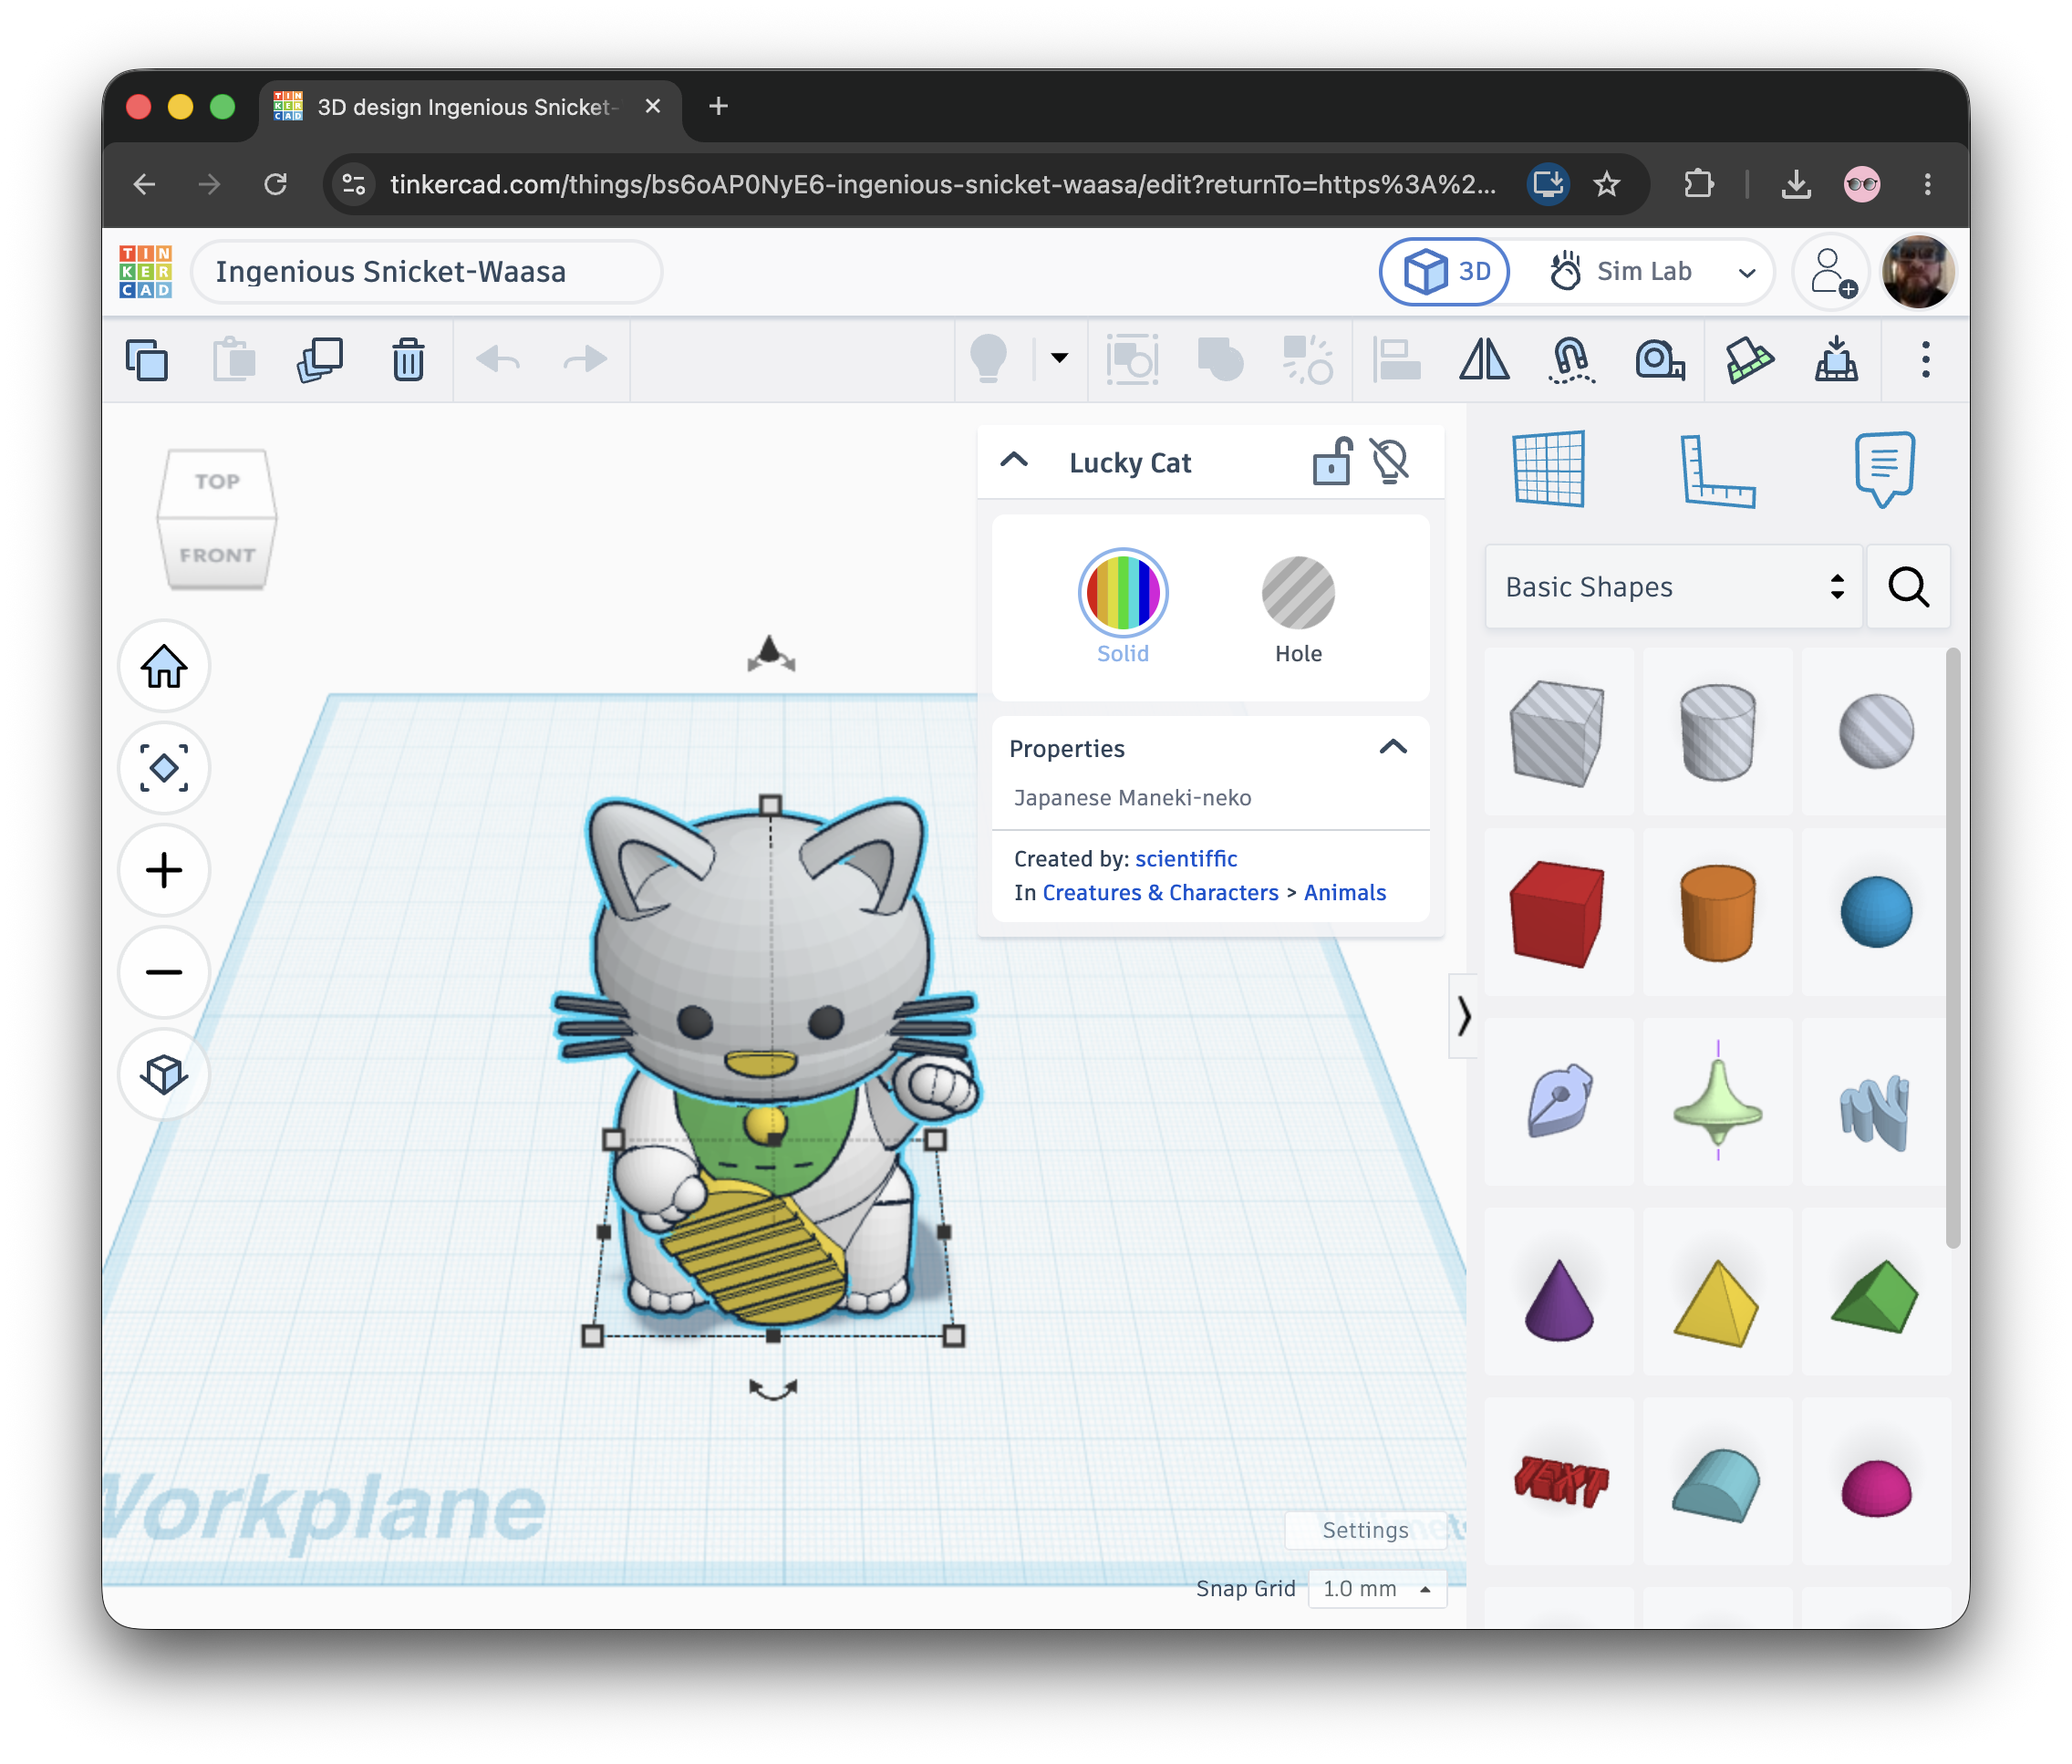This screenshot has width=2072, height=1764.
Task: Reload the Tinkercad page
Action: [x=276, y=184]
